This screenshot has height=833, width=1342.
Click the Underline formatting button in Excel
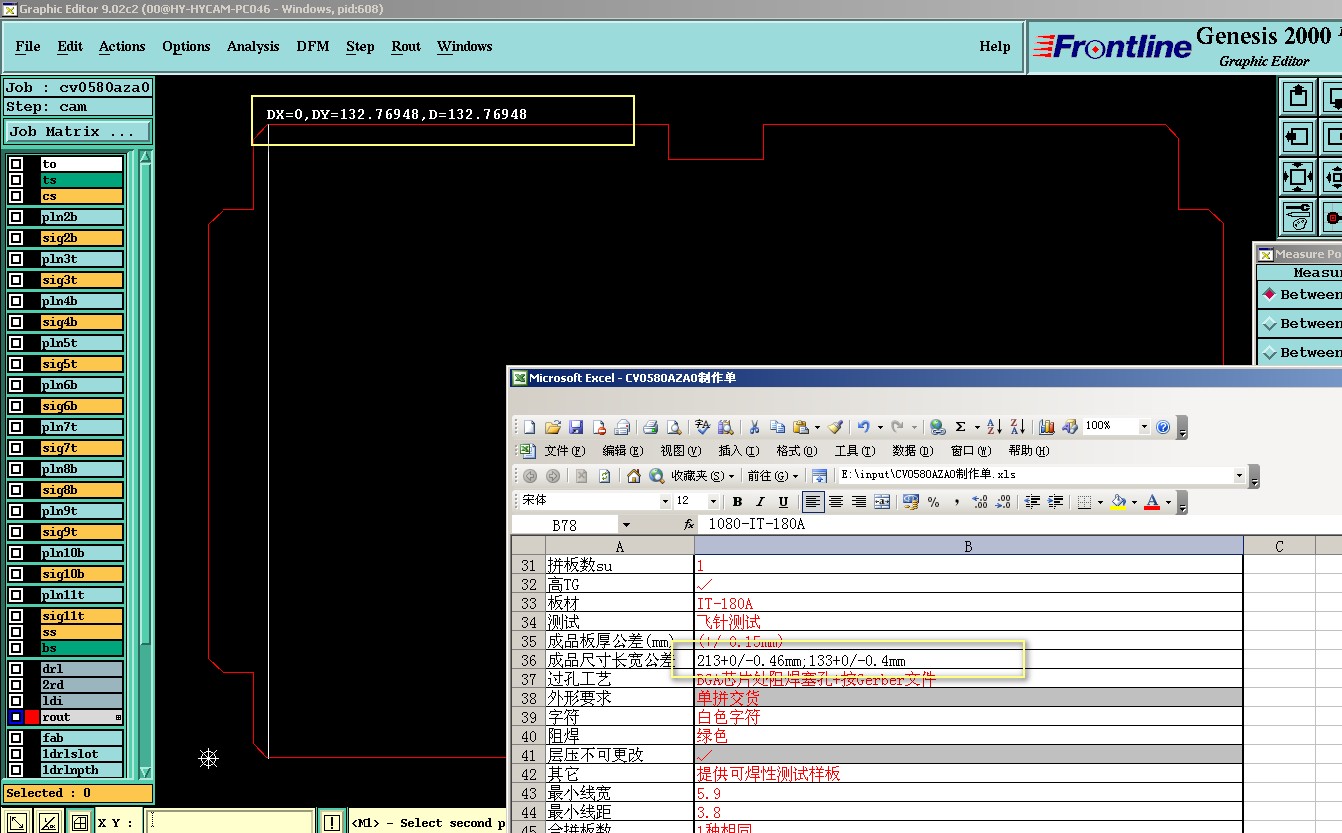click(783, 502)
